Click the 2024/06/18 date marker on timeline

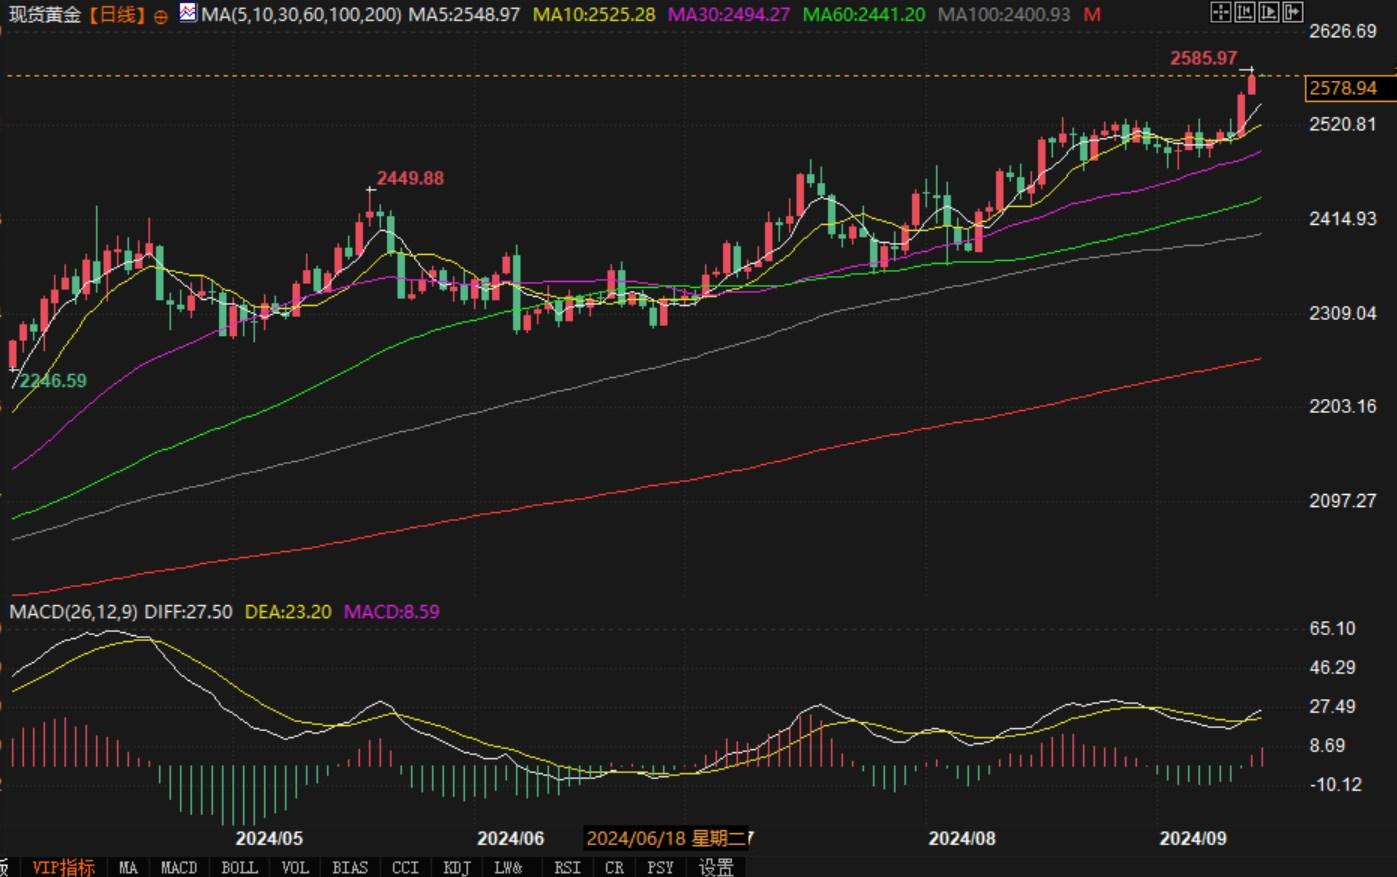(666, 838)
